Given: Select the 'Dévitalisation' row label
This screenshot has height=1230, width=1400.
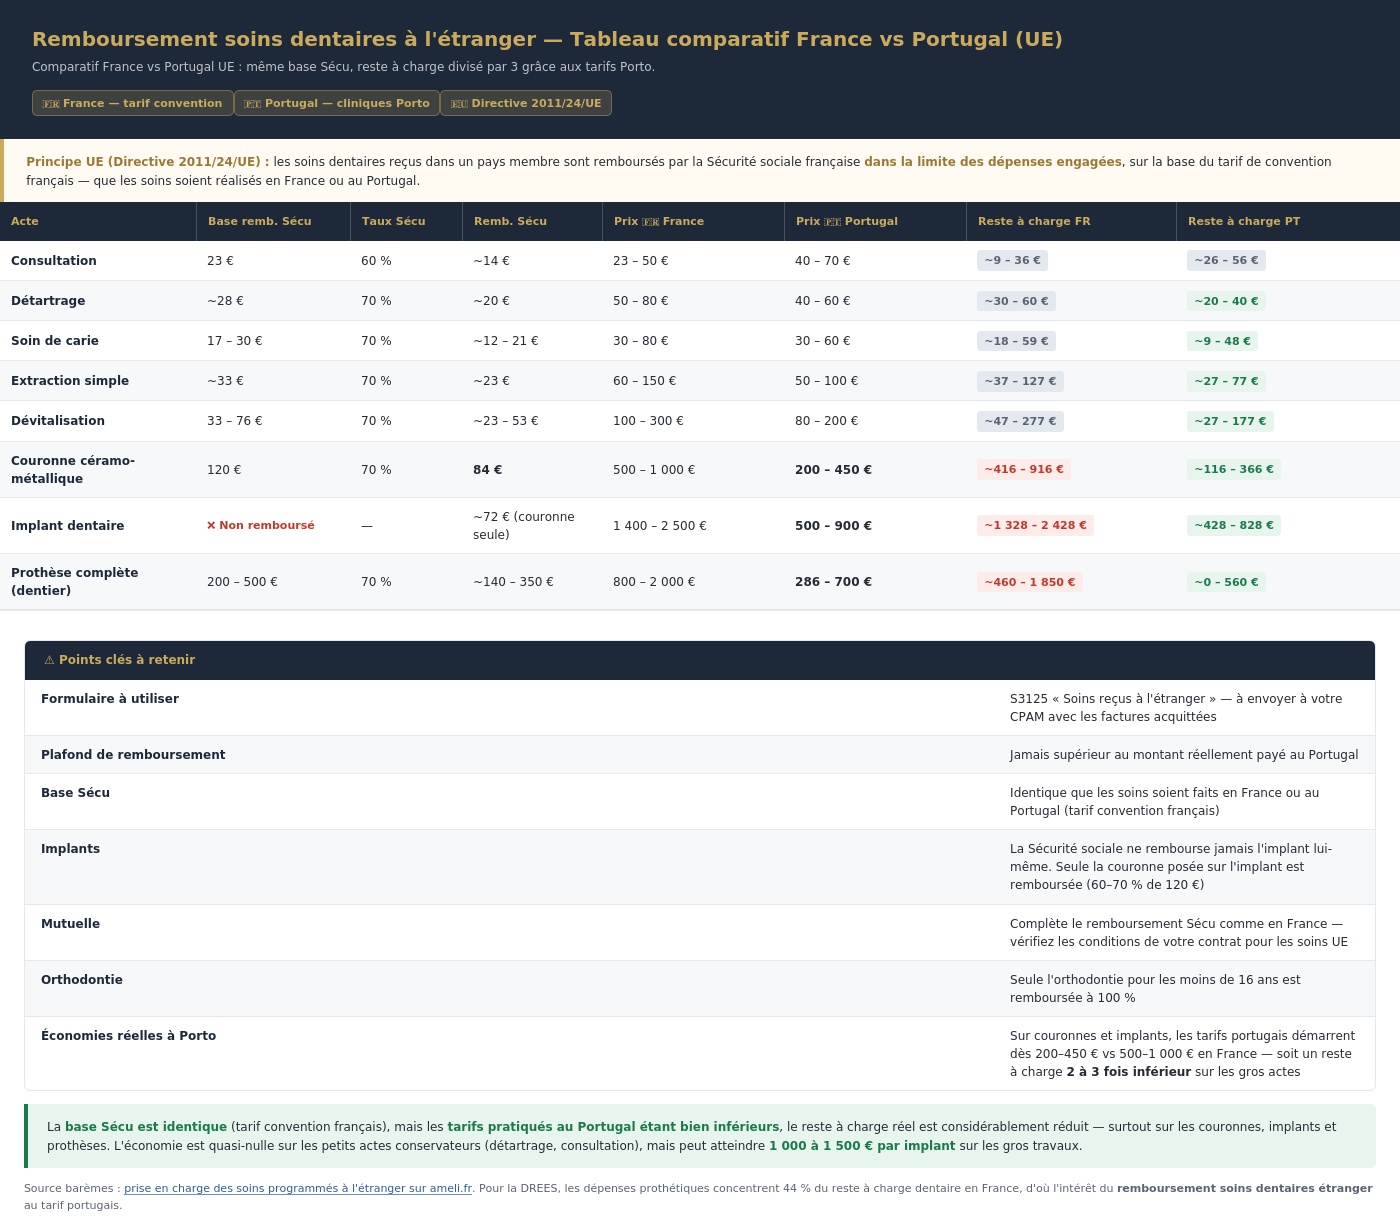Looking at the screenshot, I should [x=58, y=421].
